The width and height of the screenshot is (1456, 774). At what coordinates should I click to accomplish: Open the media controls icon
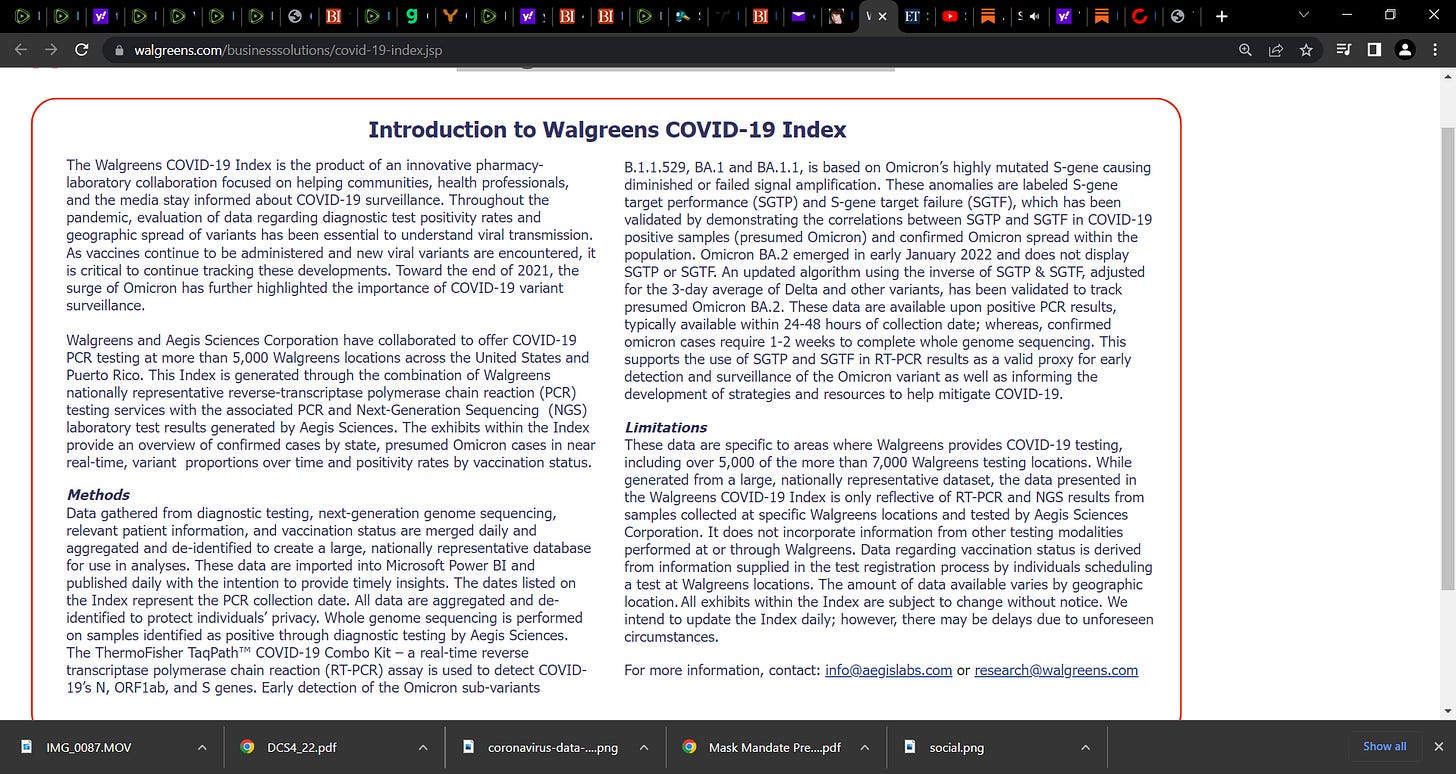[x=1344, y=50]
